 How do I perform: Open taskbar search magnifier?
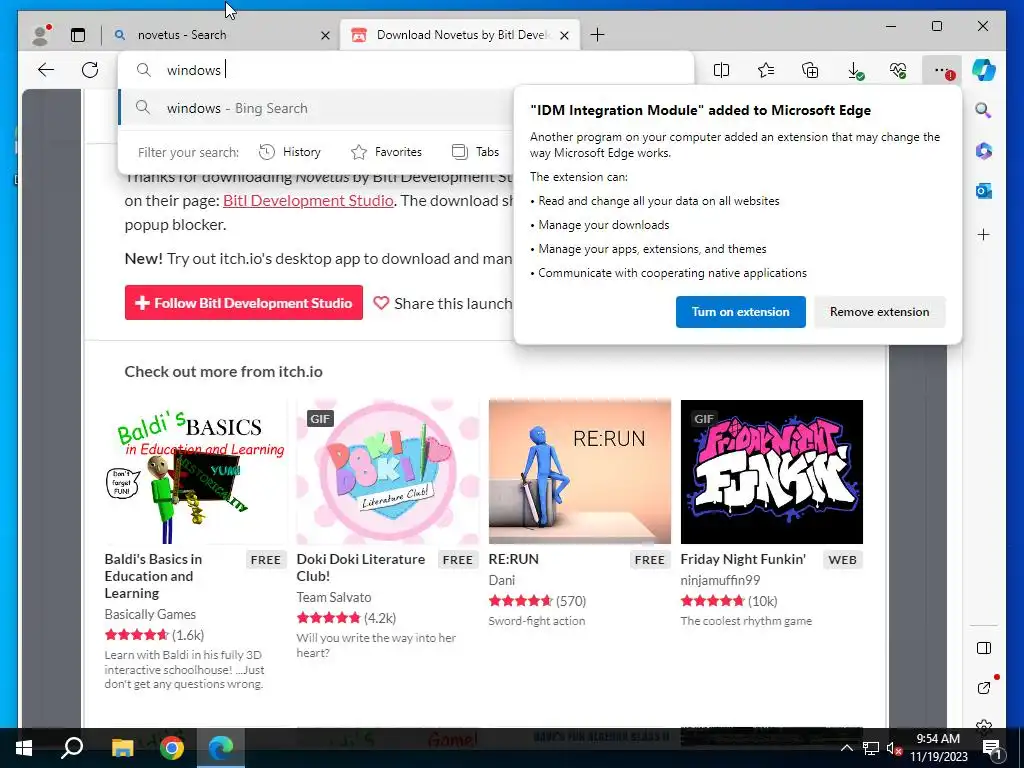click(x=72, y=748)
